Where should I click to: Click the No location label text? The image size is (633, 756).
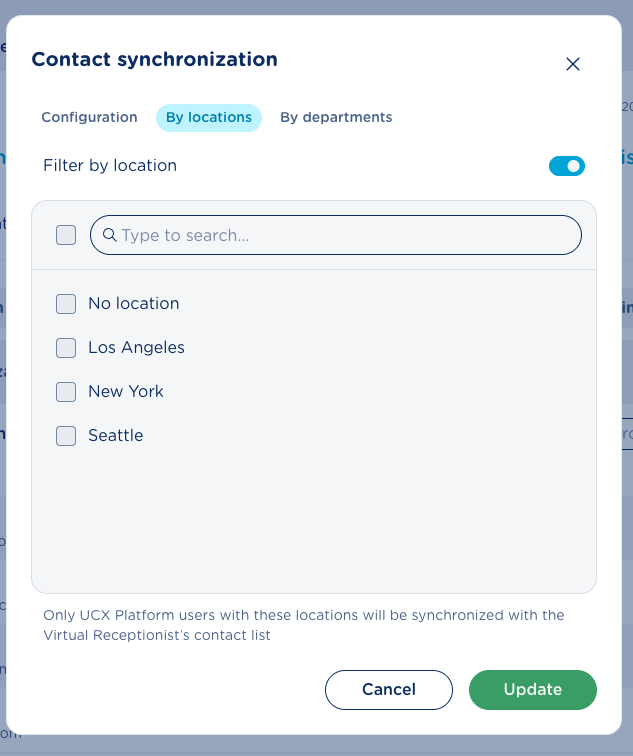tap(134, 304)
